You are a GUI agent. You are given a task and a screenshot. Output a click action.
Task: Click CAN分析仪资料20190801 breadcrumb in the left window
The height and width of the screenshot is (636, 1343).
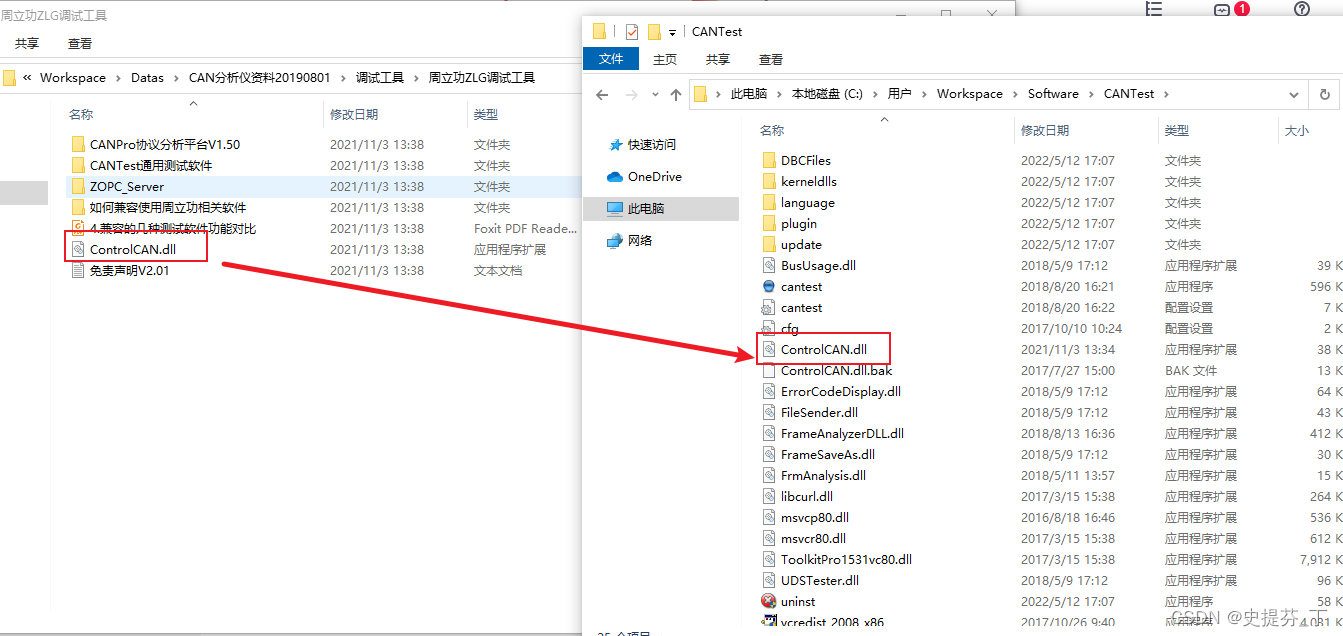pyautogui.click(x=259, y=77)
